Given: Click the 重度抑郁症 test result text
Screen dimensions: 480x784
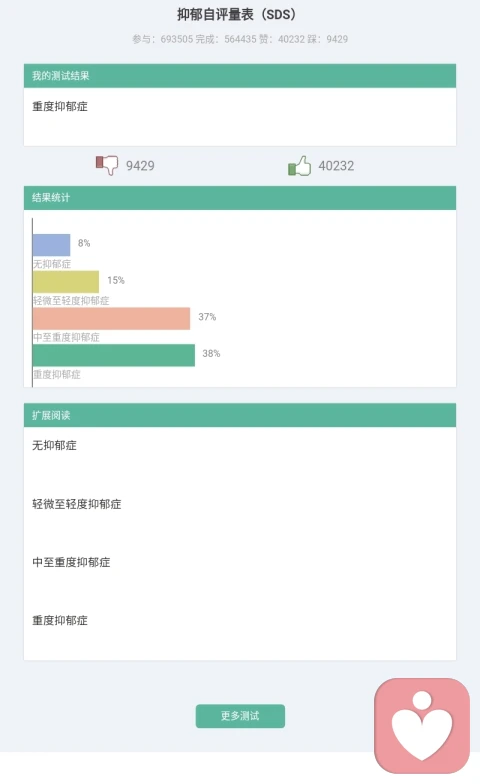Looking at the screenshot, I should tap(60, 106).
